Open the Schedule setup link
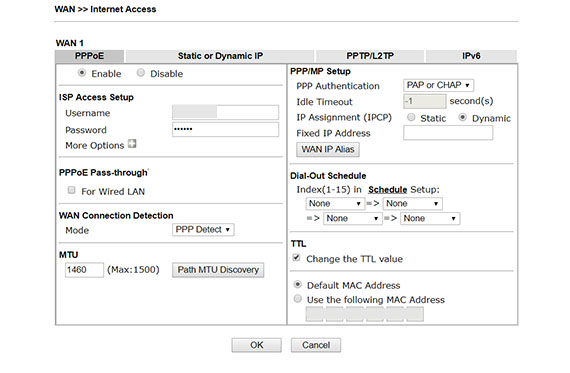The height and width of the screenshot is (373, 570). point(388,189)
